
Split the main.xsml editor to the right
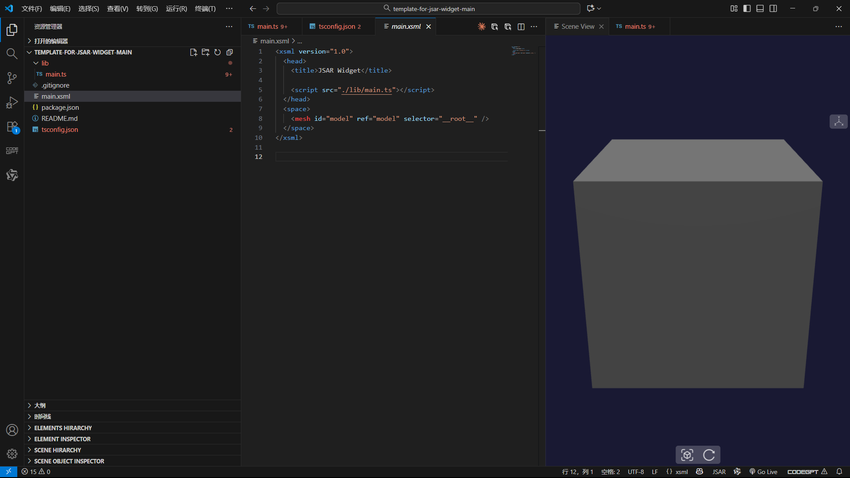point(521,26)
